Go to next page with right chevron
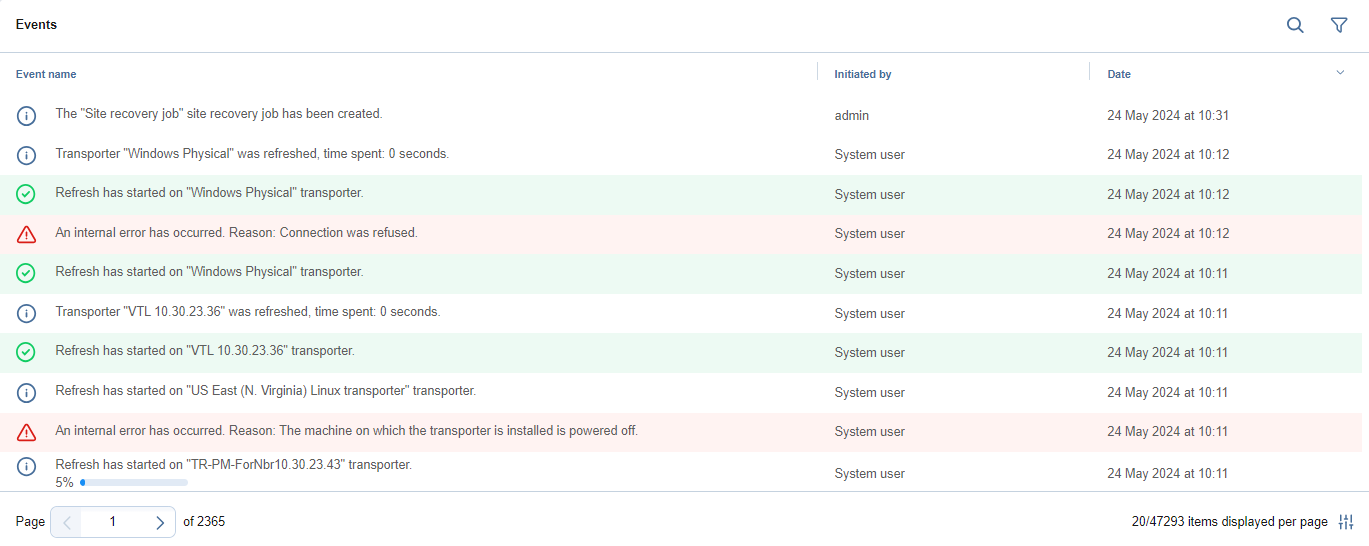This screenshot has height=546, width=1369. pyautogui.click(x=159, y=522)
